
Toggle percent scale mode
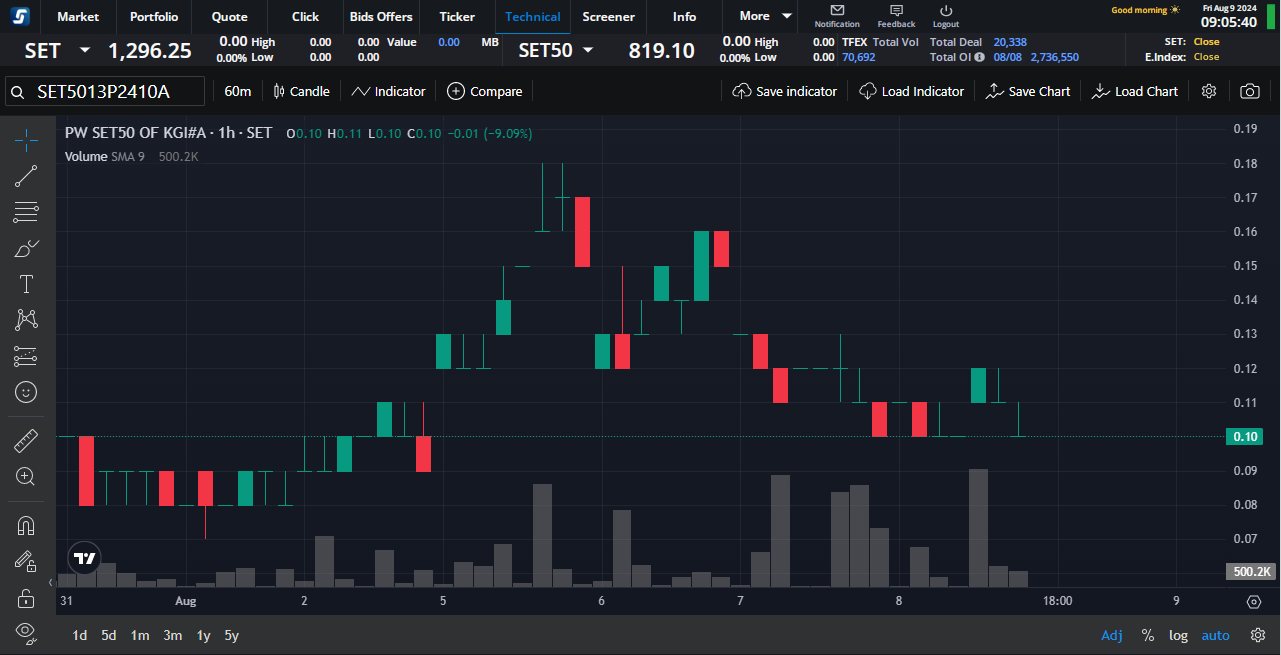[1147, 635]
